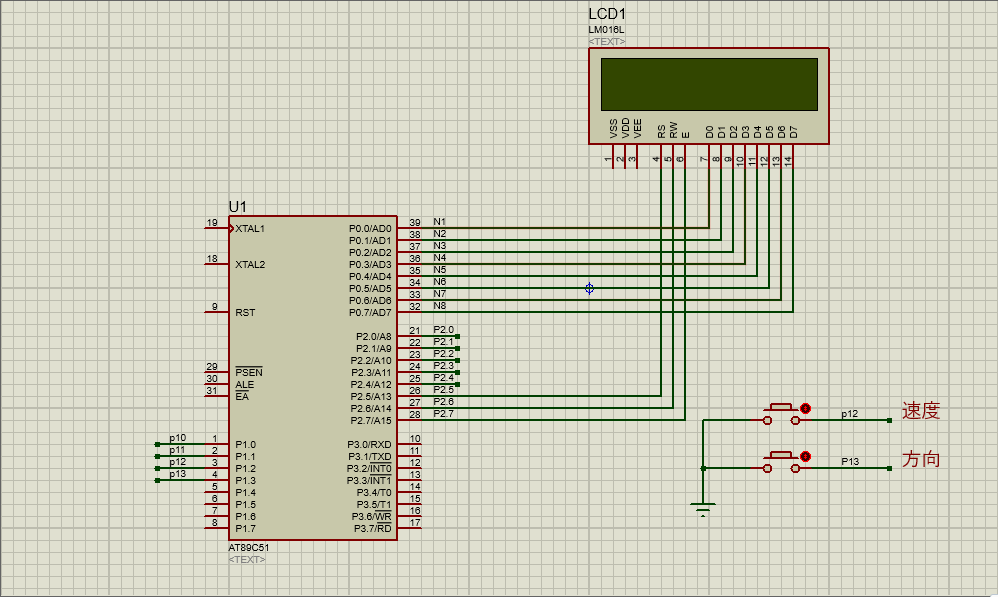The height and width of the screenshot is (597, 998).
Task: Click the VEE pin label on the LCD
Action: (638, 129)
